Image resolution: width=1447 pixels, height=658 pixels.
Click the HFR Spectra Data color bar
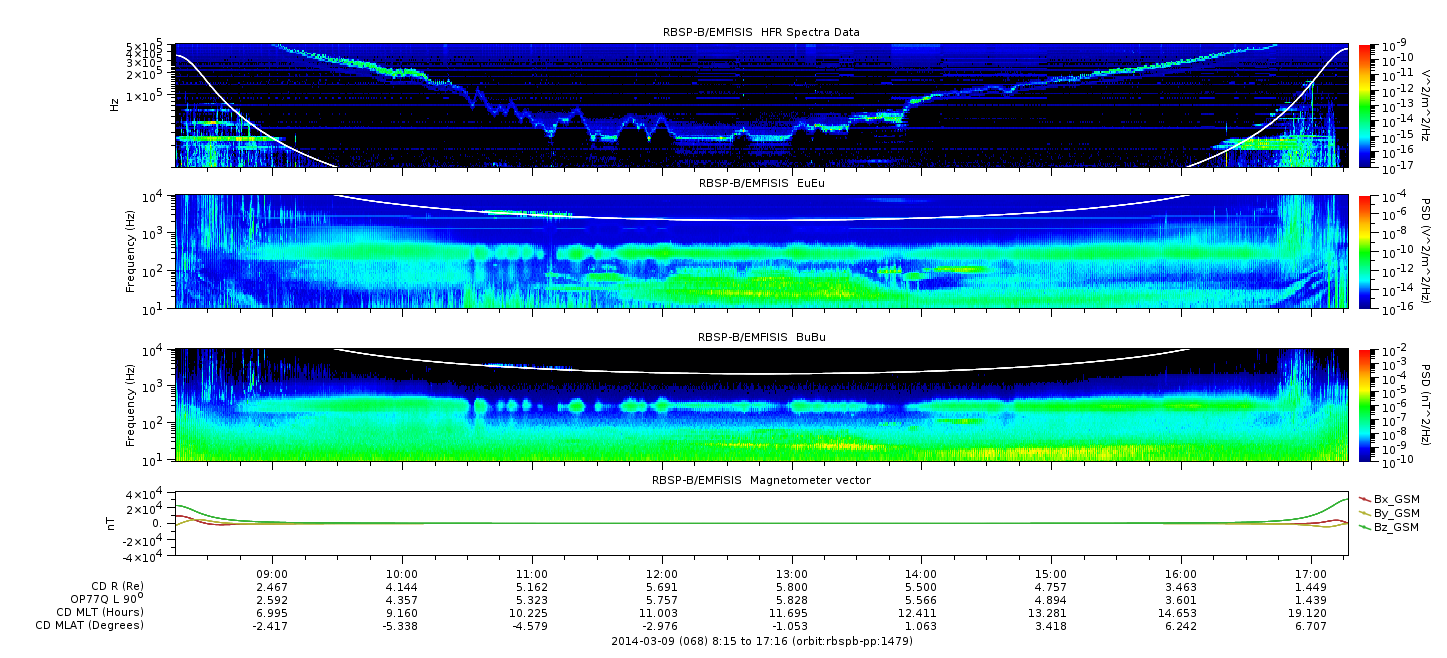point(1365,105)
